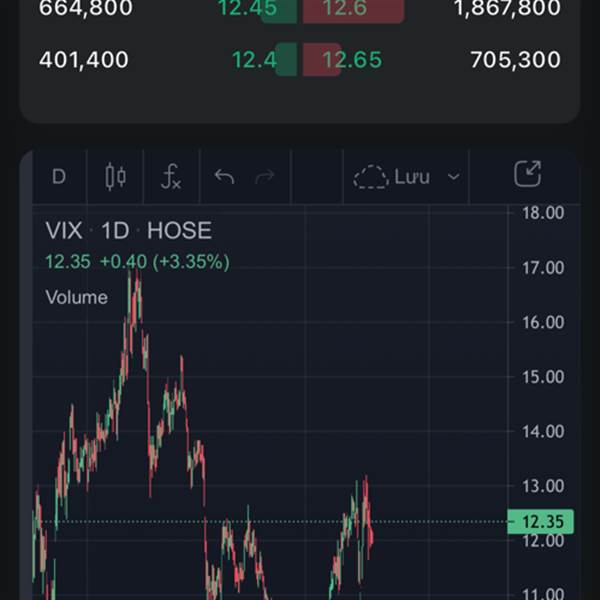Click the 12.35 price label on axis
Image resolution: width=600 pixels, height=600 pixels.
[540, 522]
